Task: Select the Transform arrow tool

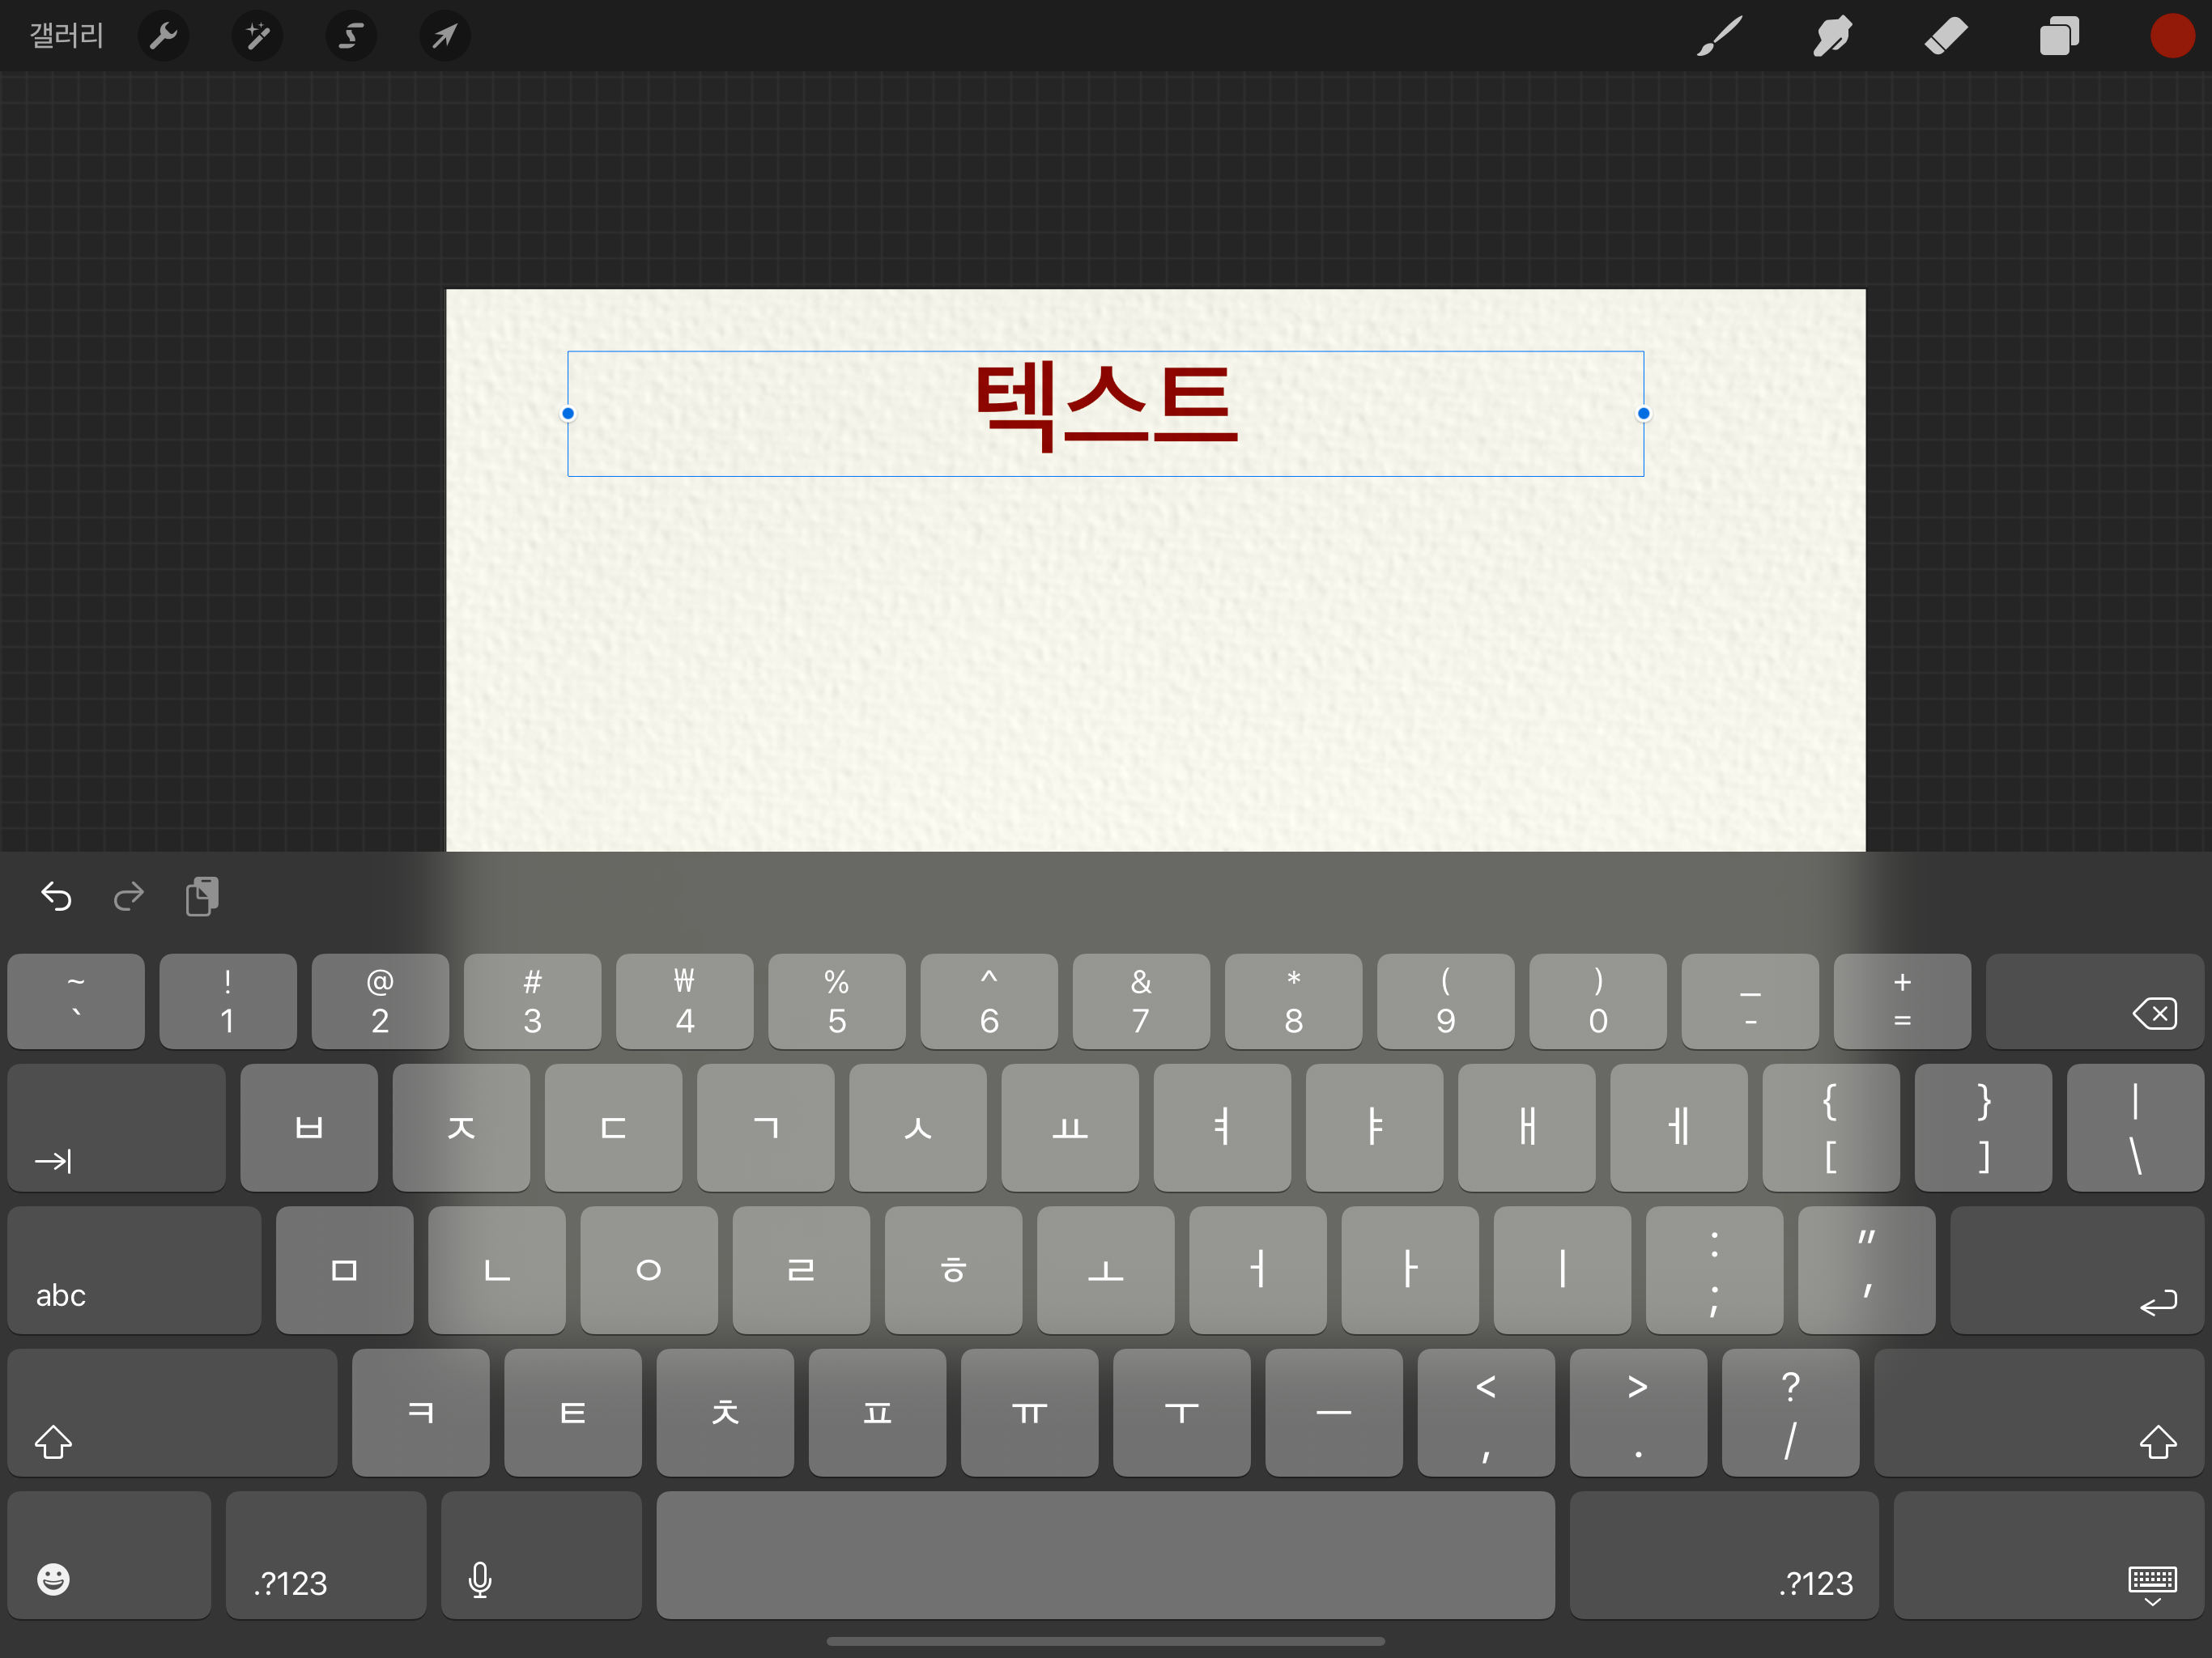Action: 444,36
